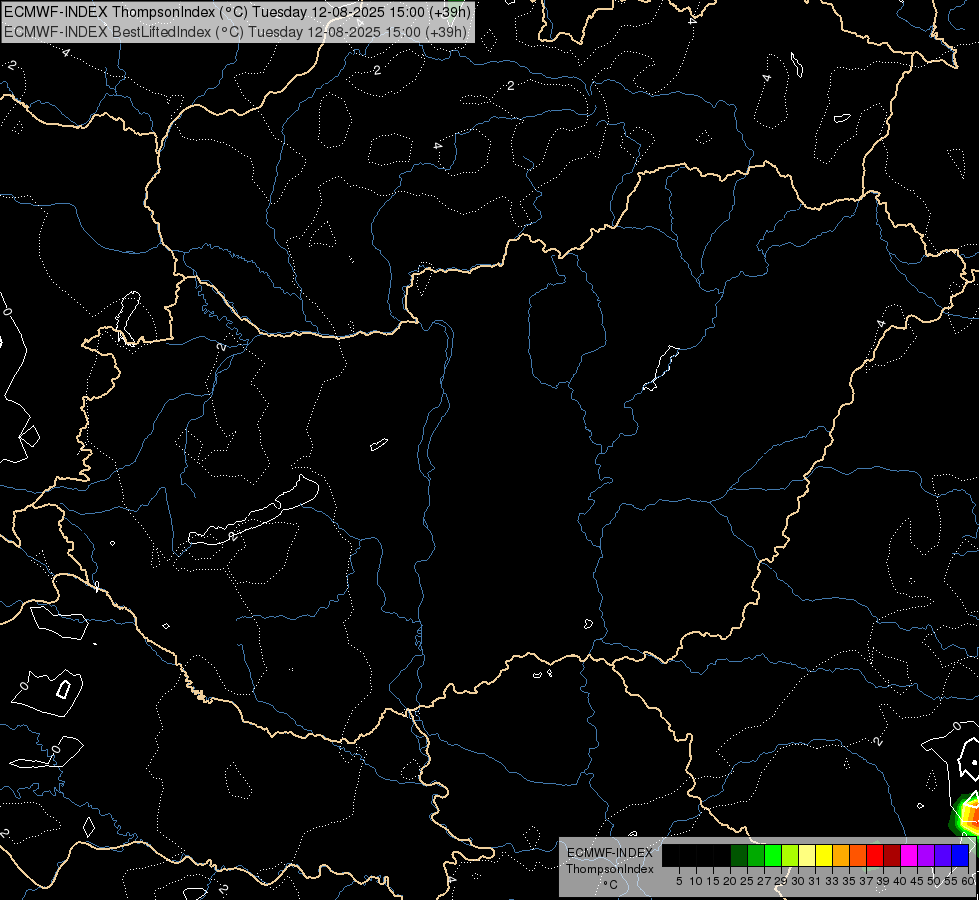Click the dark green 20–25 legend swatch
979x900 pixels.
click(739, 855)
